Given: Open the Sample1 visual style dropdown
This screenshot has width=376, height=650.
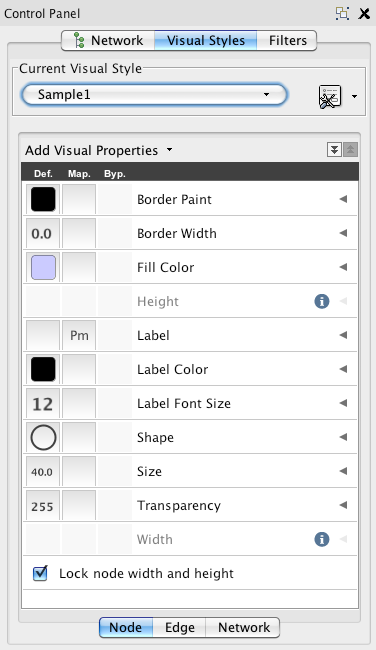Looking at the screenshot, I should click(x=154, y=95).
